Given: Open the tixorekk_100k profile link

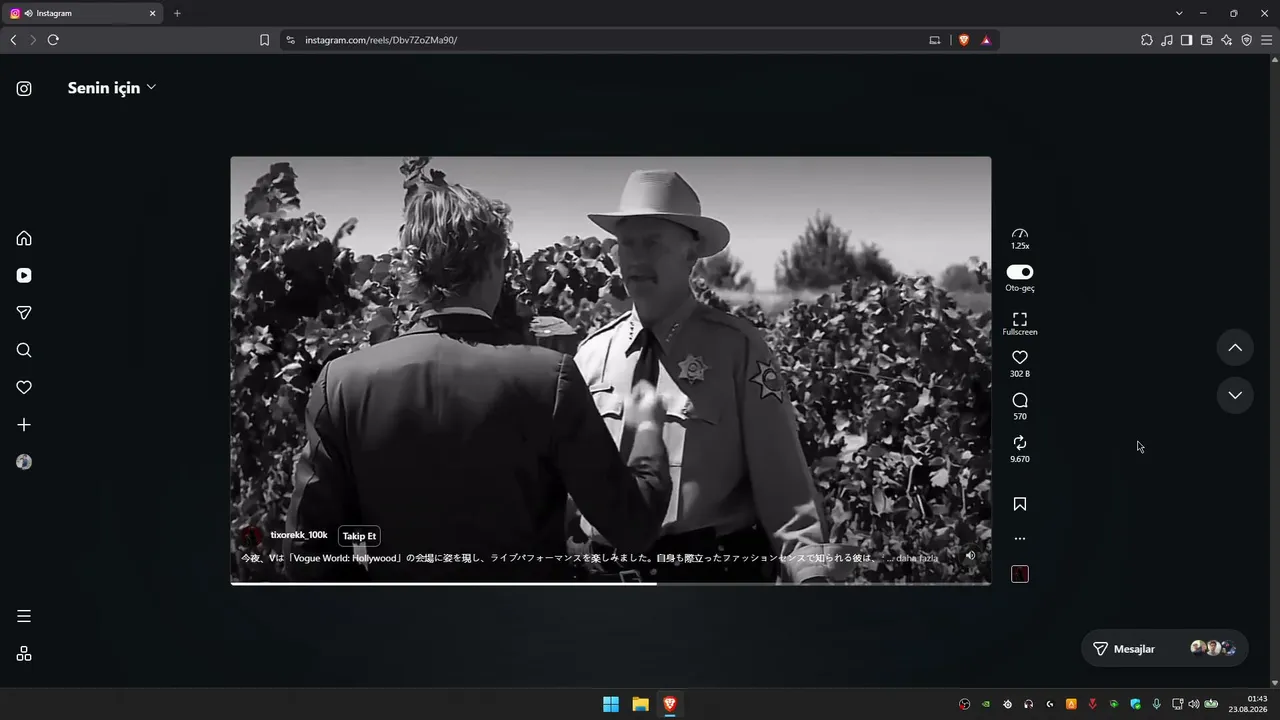Looking at the screenshot, I should [x=299, y=535].
